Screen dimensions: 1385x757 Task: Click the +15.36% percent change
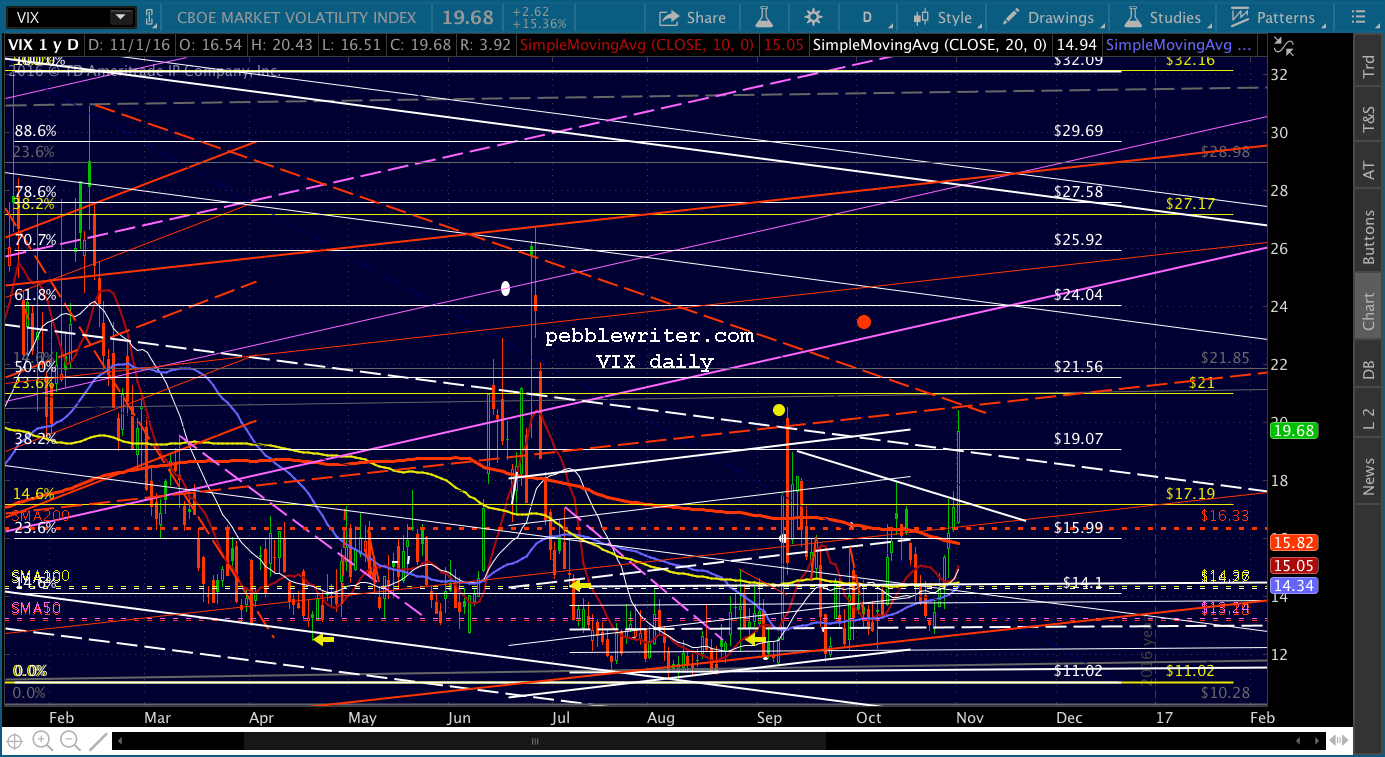pos(539,23)
